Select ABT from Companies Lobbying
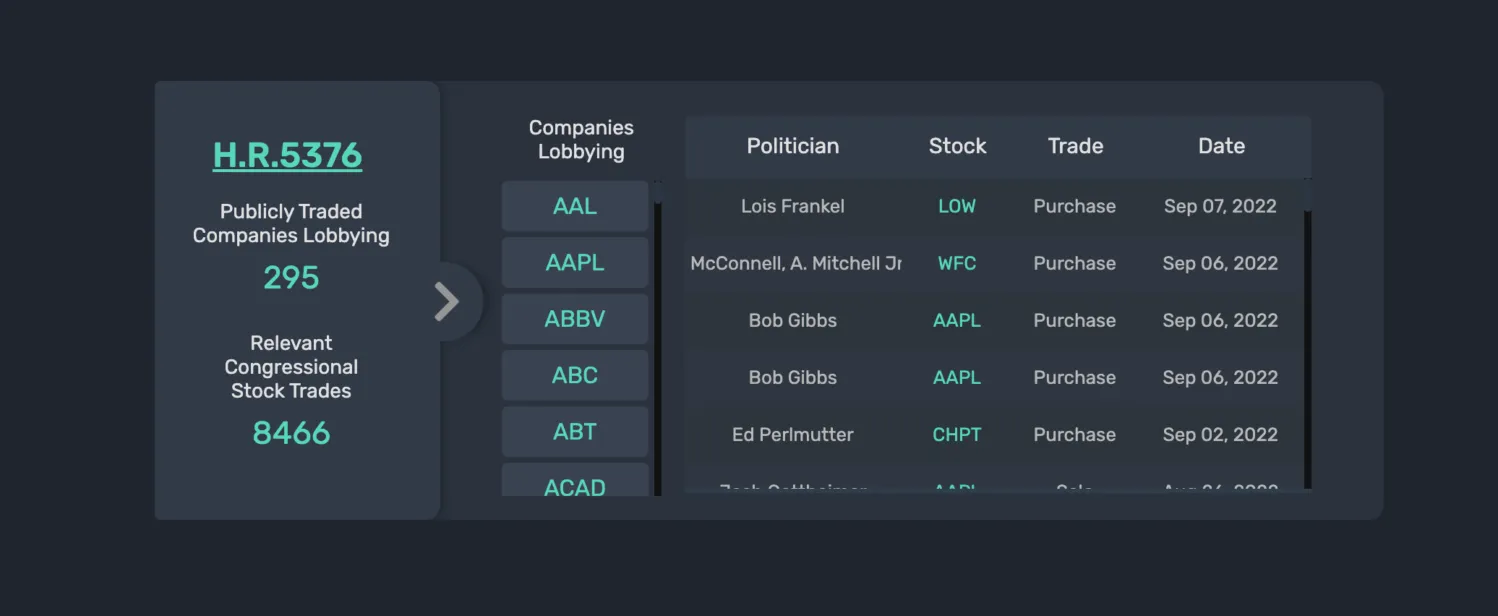The height and width of the screenshot is (616, 1498). [x=575, y=432]
